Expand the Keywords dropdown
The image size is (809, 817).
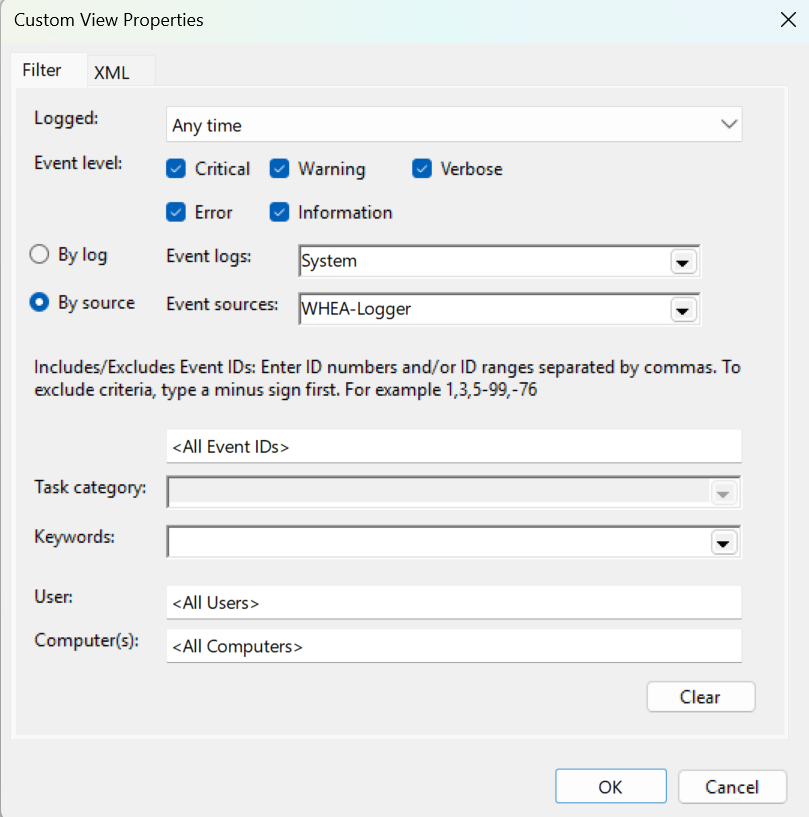coord(723,542)
